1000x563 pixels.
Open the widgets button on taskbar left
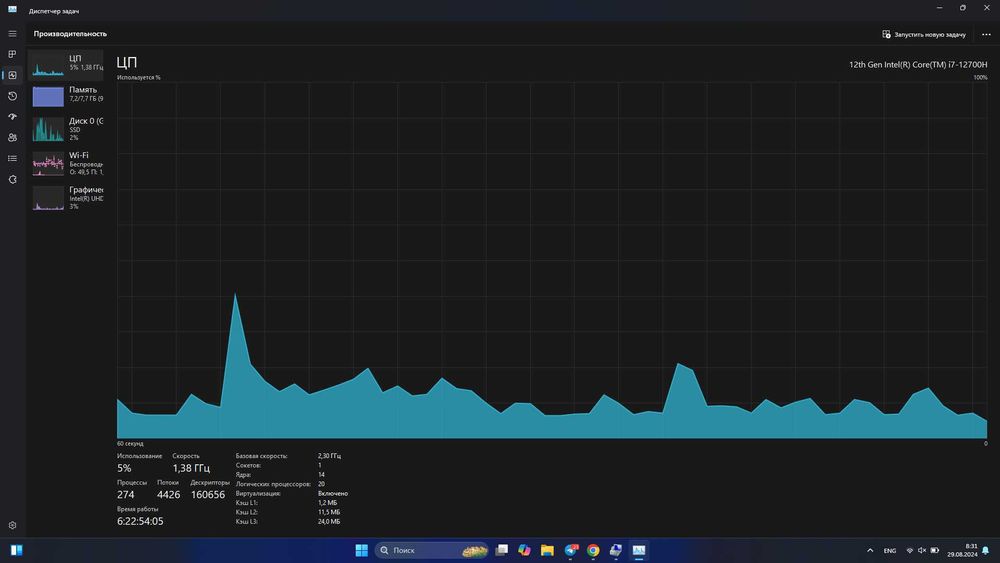click(x=17, y=550)
